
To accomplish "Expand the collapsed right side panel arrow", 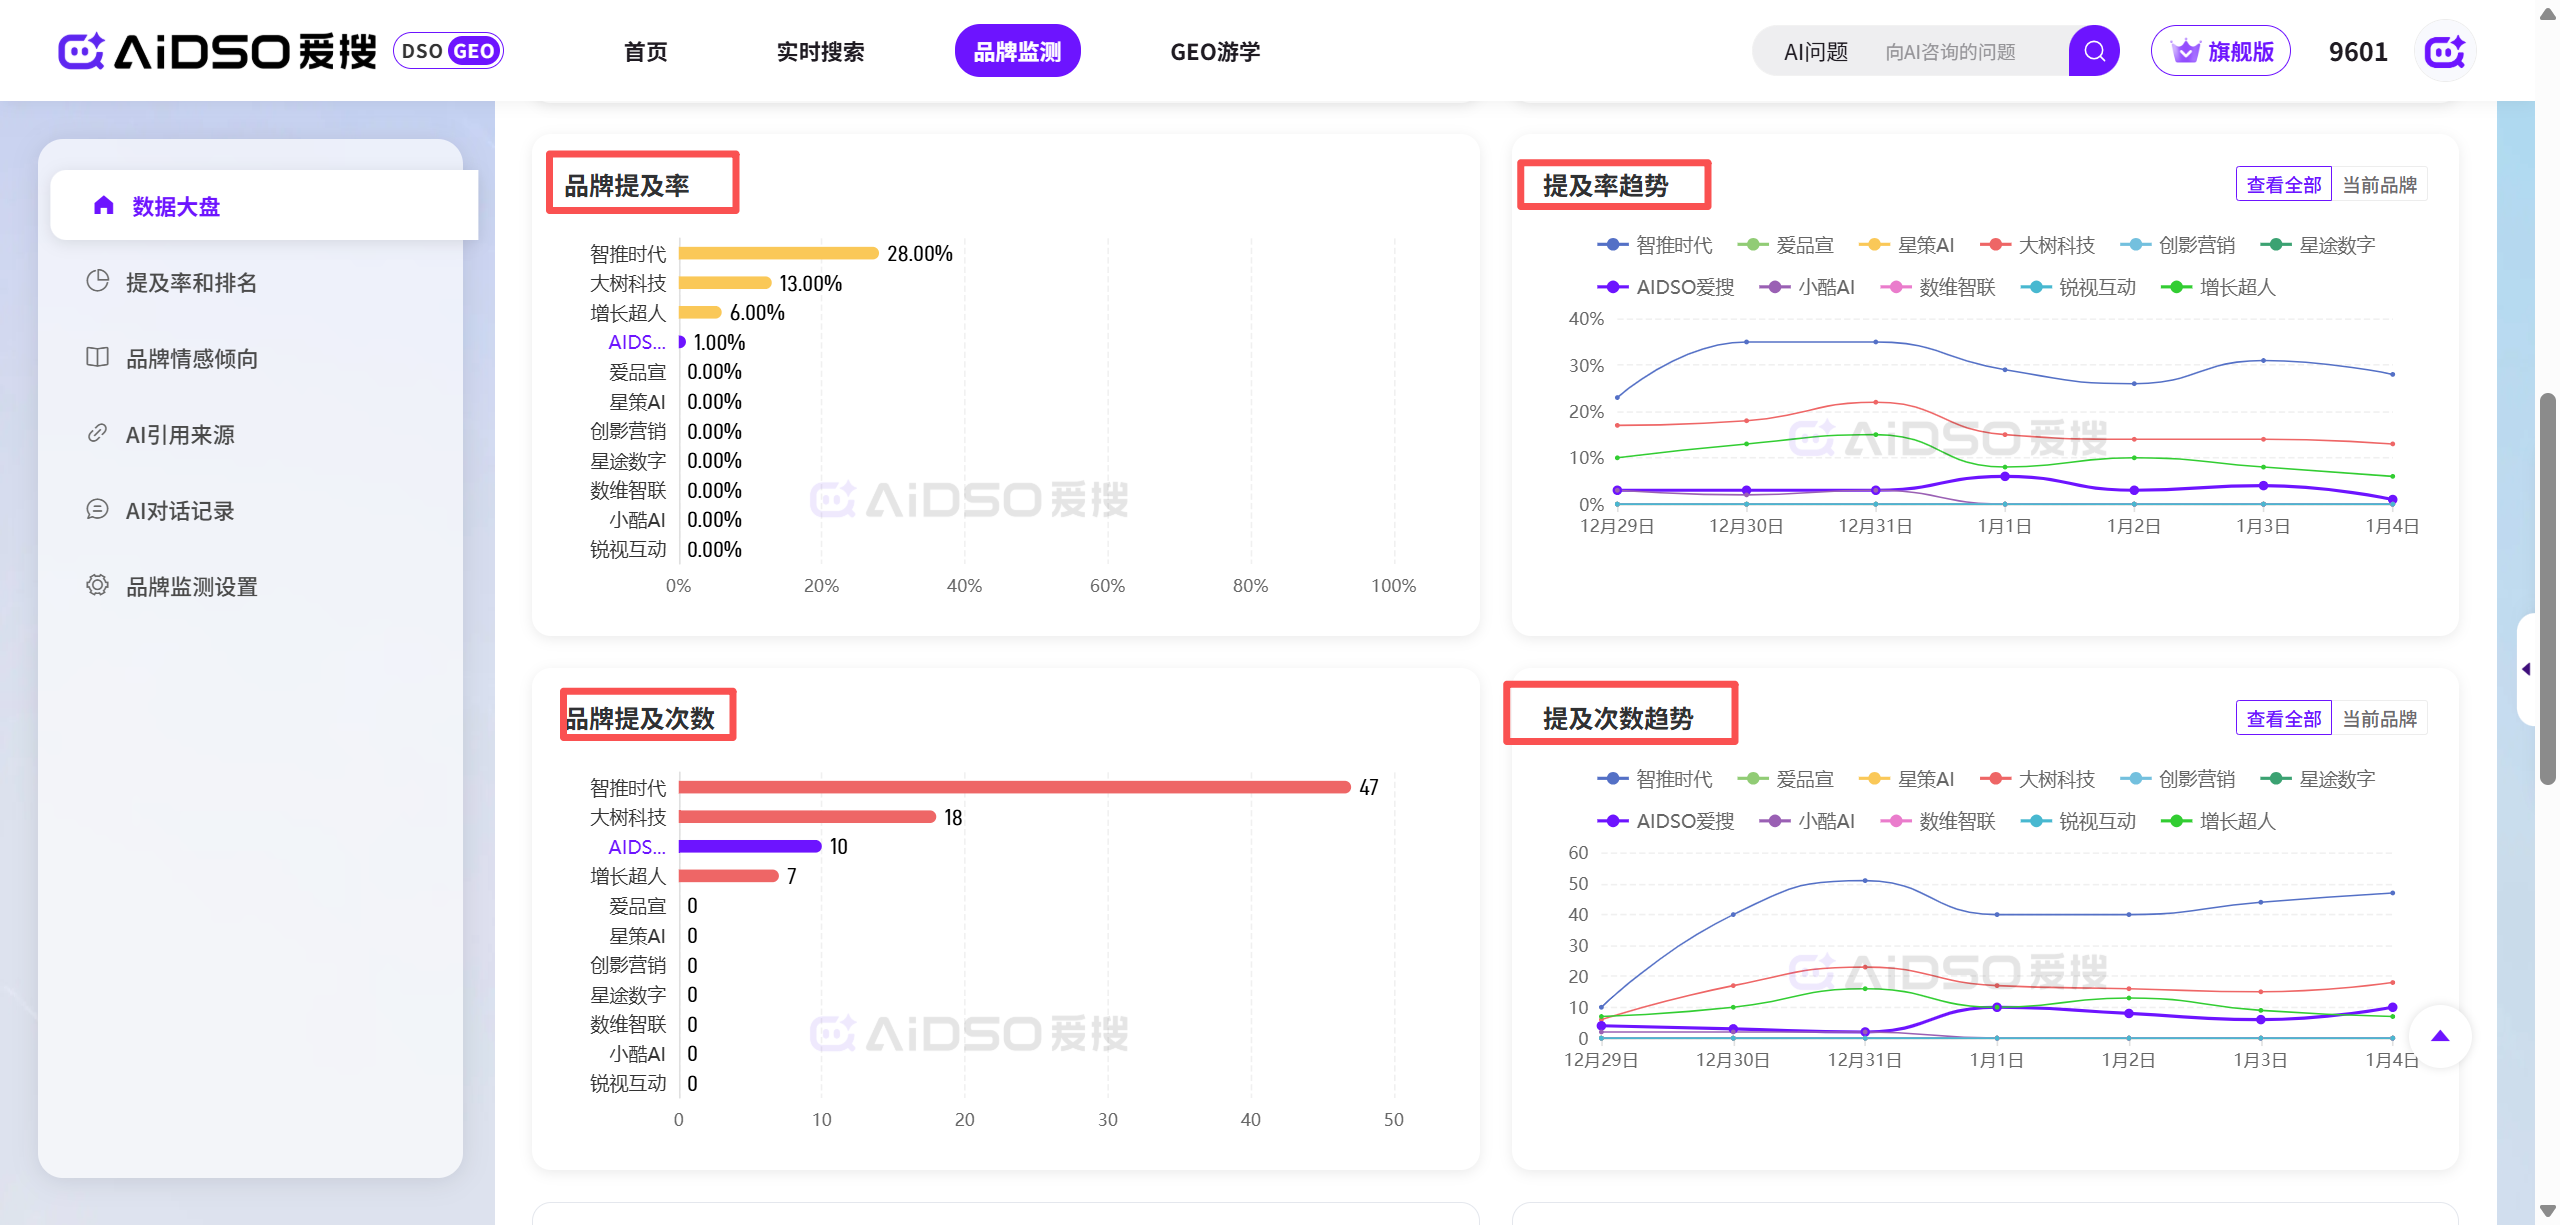I will [2526, 669].
